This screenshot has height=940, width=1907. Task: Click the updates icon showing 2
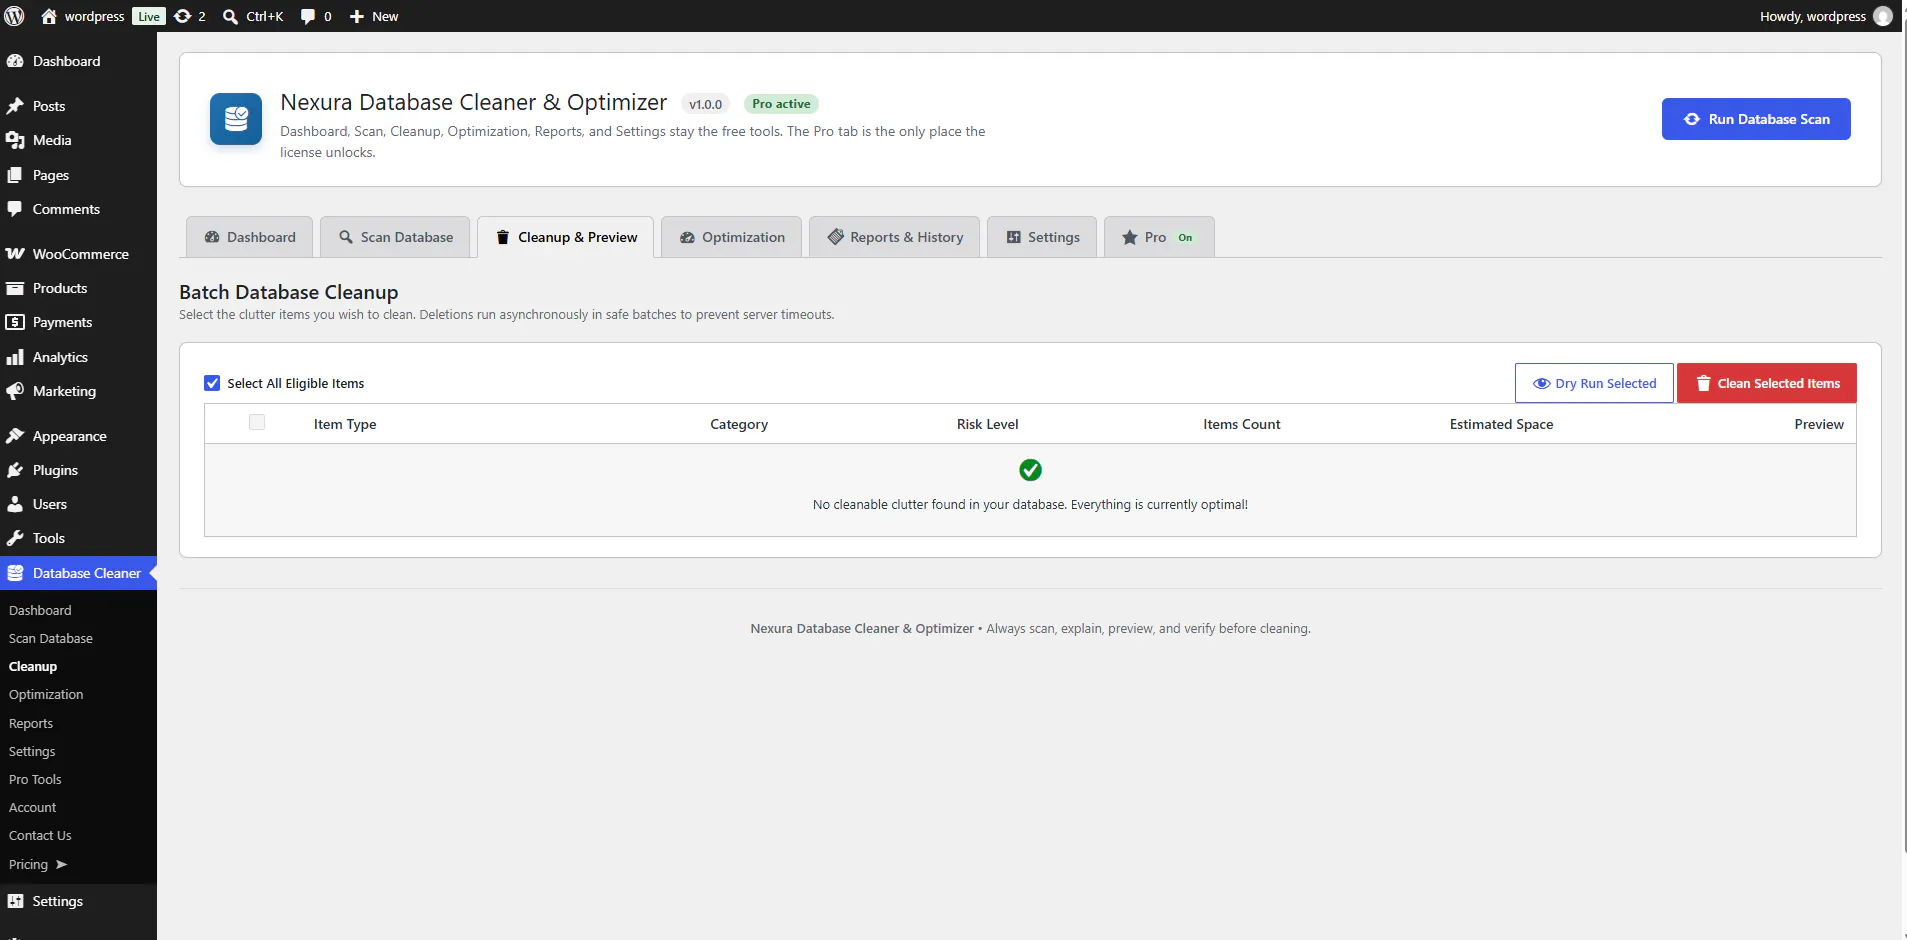point(183,16)
